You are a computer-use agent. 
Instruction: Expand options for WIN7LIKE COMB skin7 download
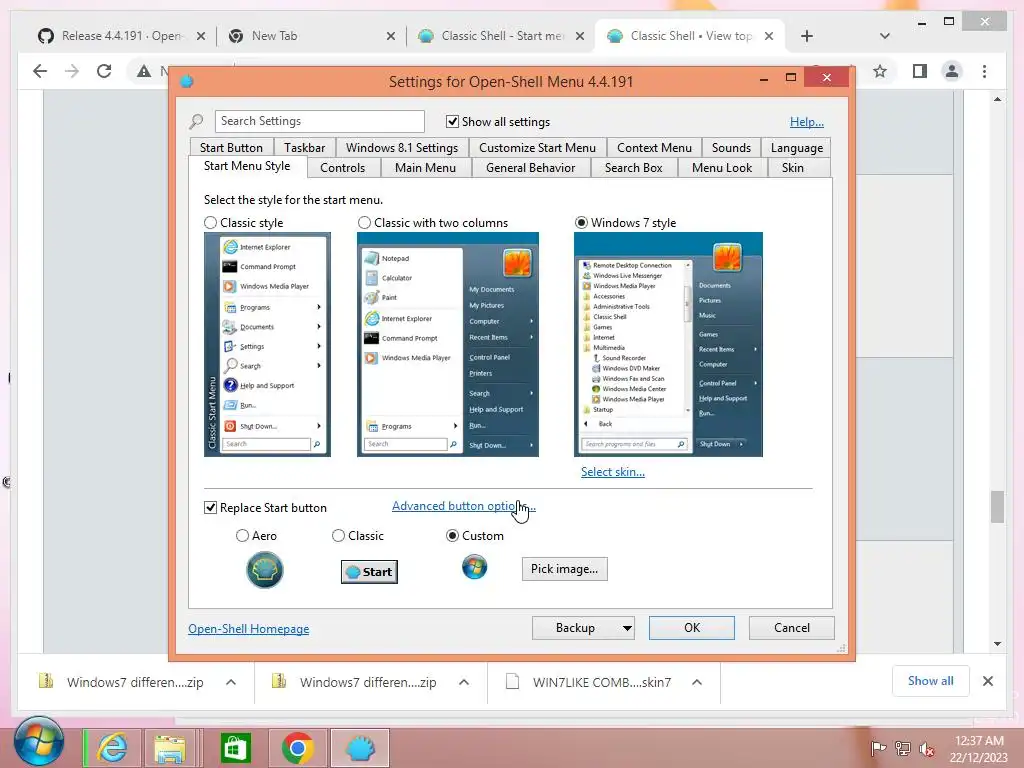tap(697, 682)
